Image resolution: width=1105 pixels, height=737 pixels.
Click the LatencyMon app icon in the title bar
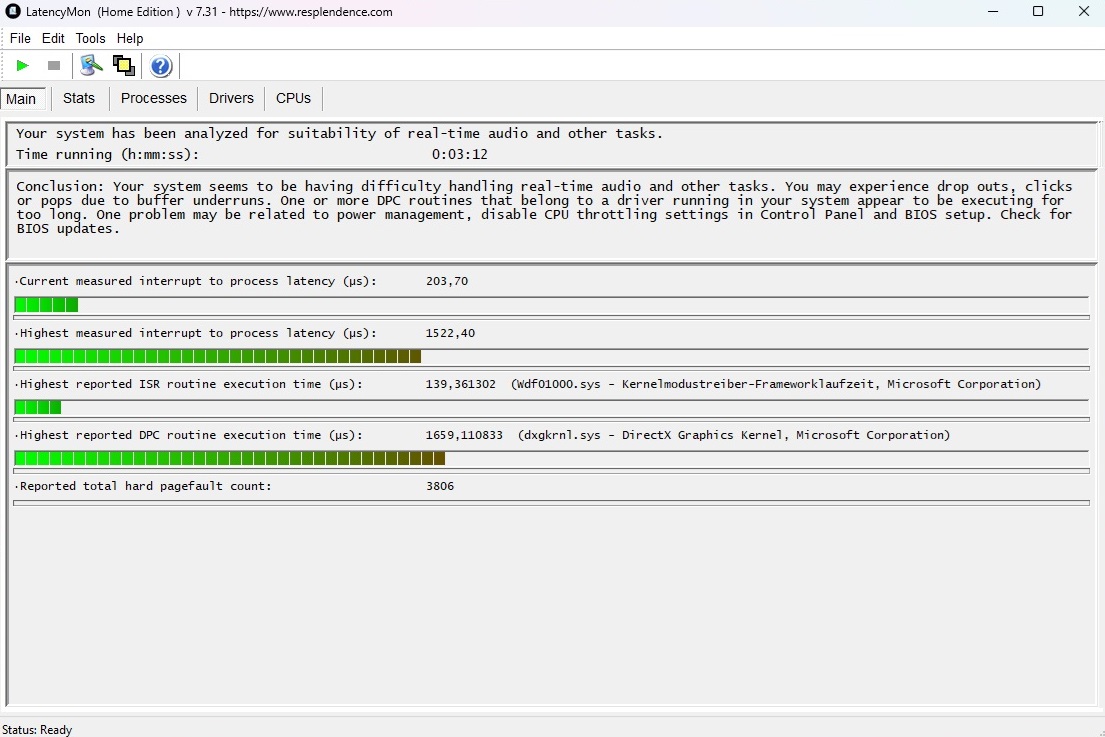pyautogui.click(x=12, y=11)
